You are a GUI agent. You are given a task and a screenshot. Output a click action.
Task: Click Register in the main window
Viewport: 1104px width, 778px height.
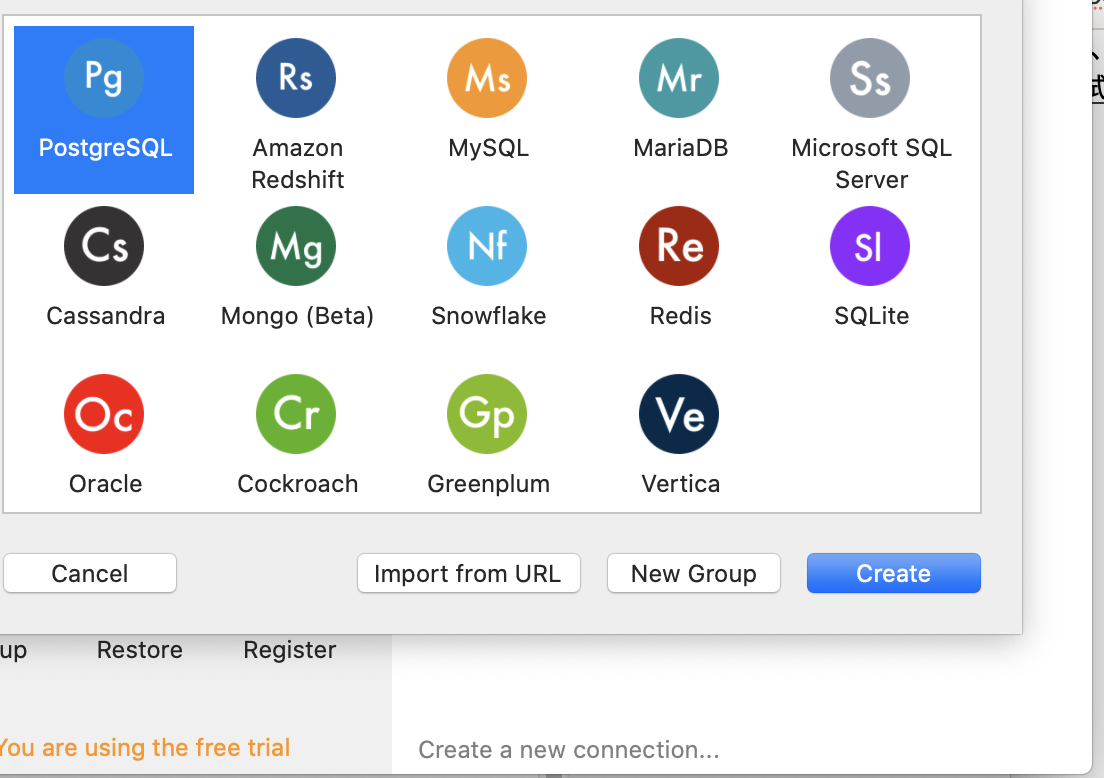(289, 650)
